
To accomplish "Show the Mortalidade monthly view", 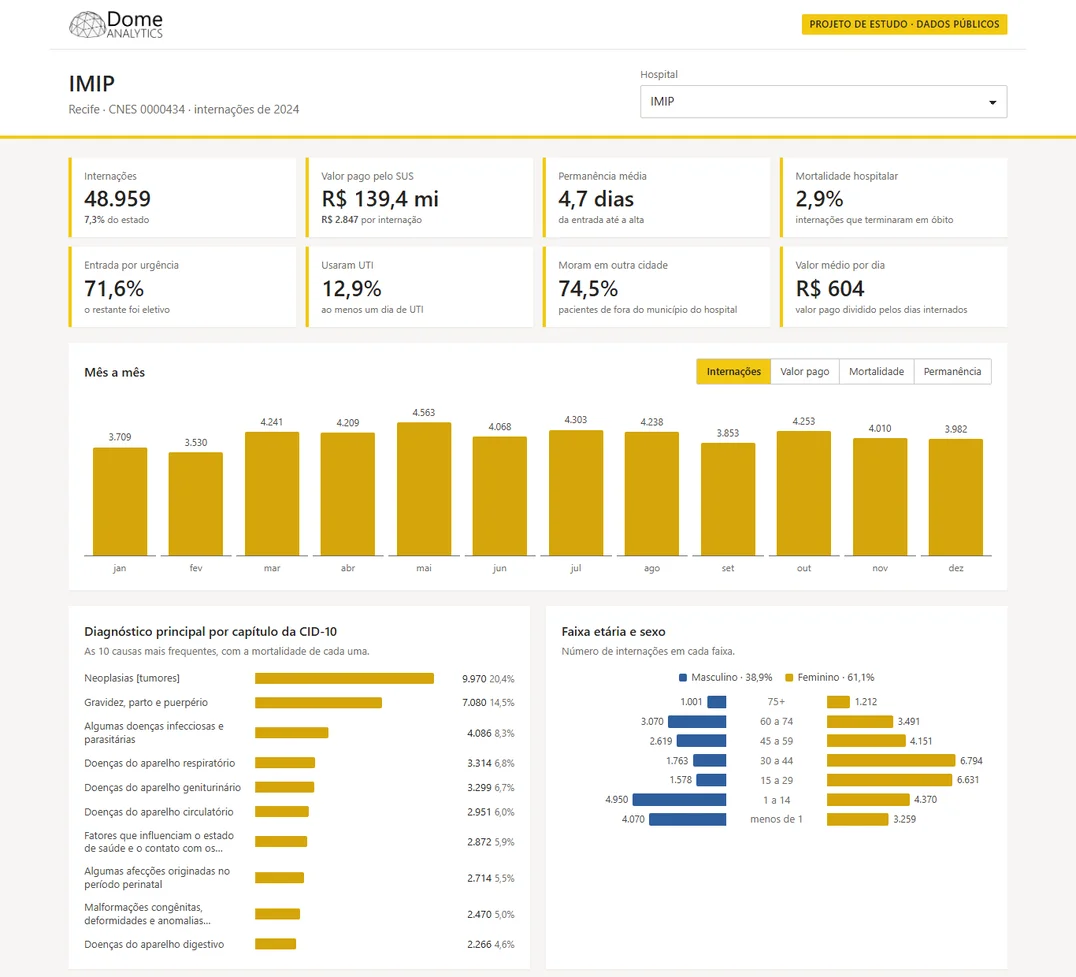I will click(876, 371).
